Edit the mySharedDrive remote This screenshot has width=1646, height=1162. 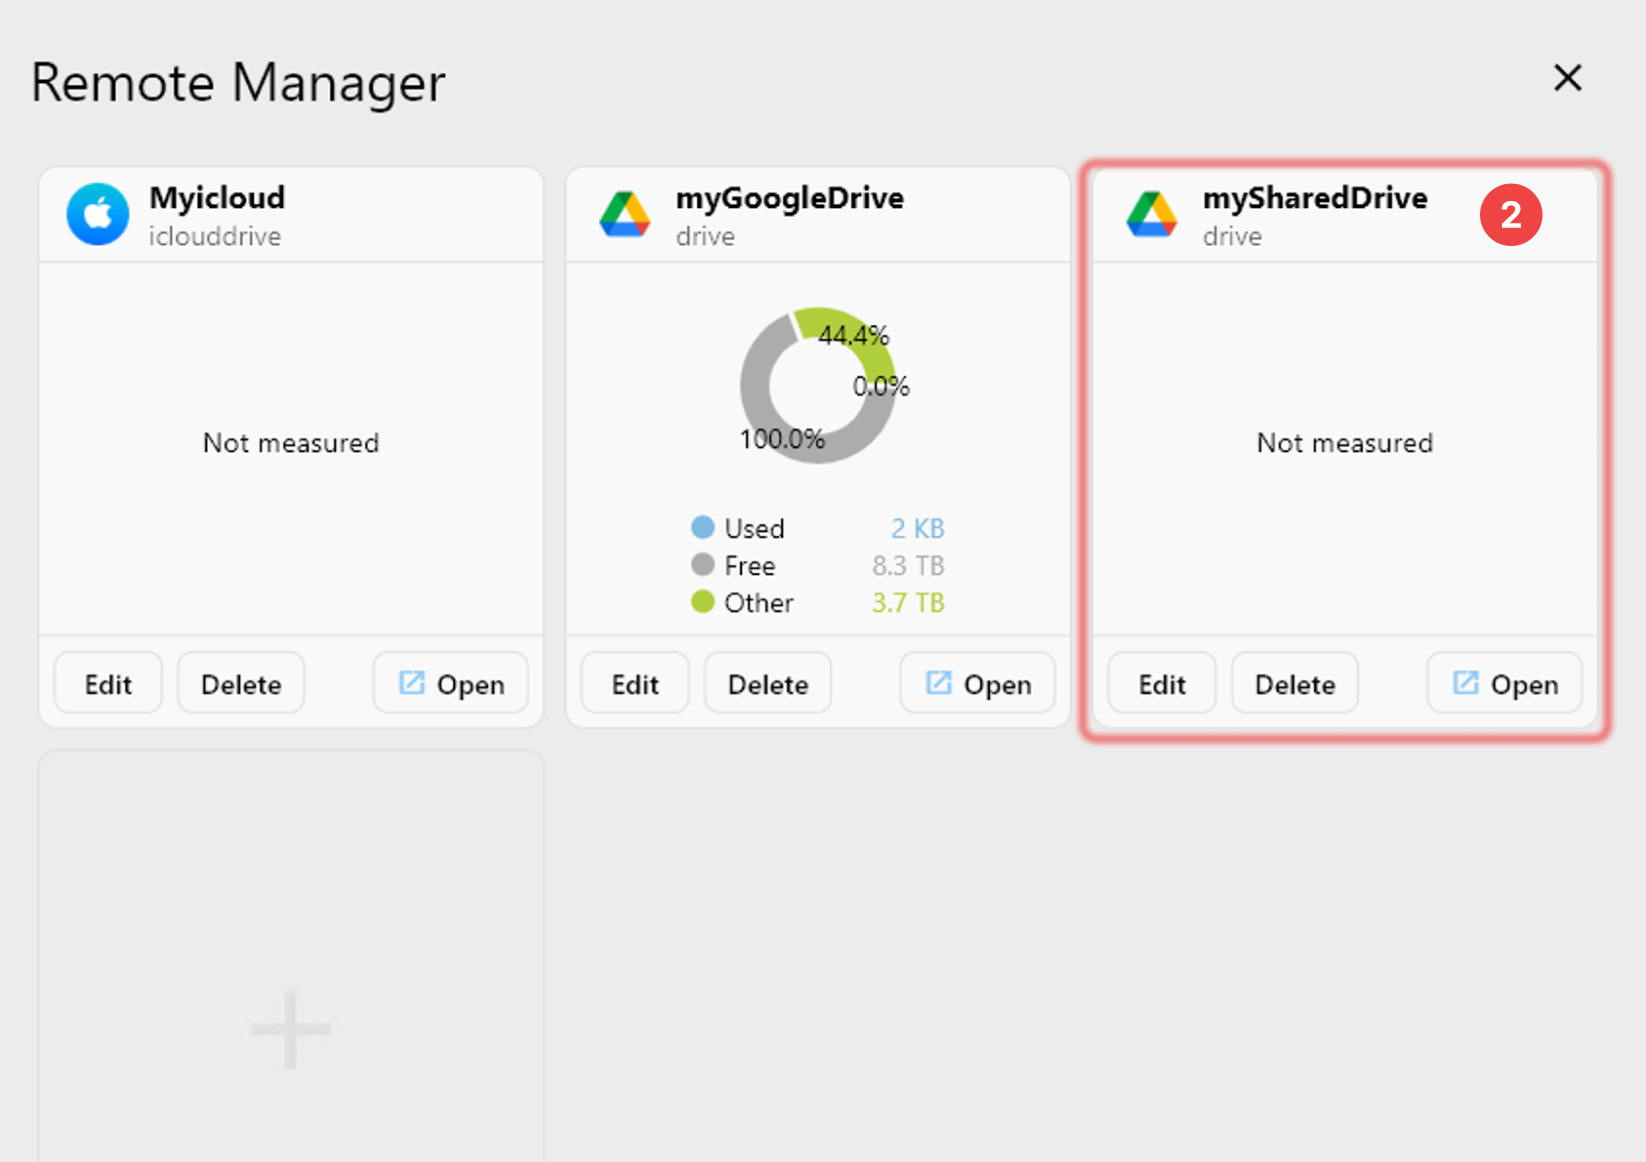(x=1161, y=683)
